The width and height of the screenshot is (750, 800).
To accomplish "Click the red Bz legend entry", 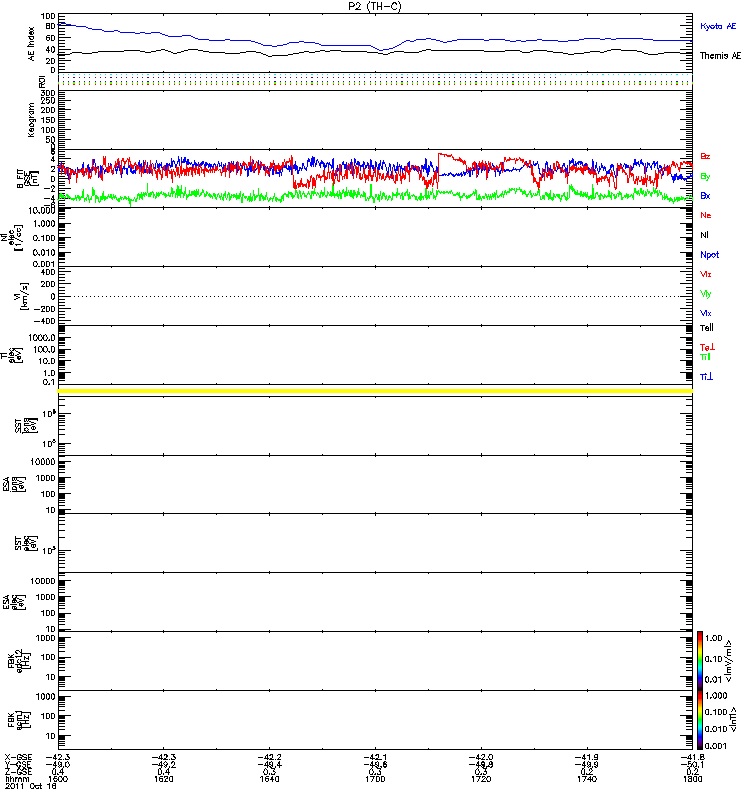I will [705, 156].
